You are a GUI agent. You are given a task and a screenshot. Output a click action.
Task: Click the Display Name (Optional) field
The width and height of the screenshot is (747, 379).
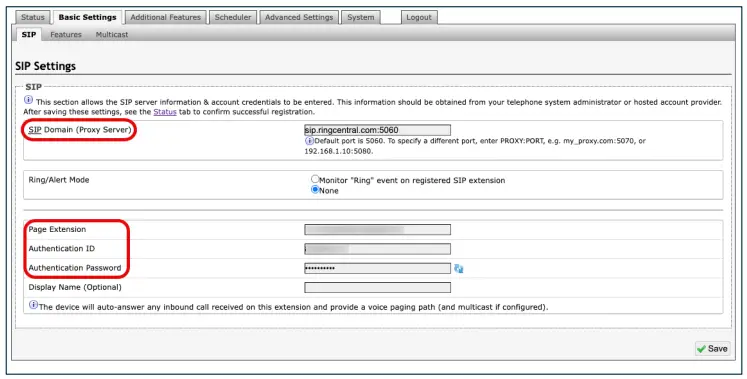(x=377, y=288)
